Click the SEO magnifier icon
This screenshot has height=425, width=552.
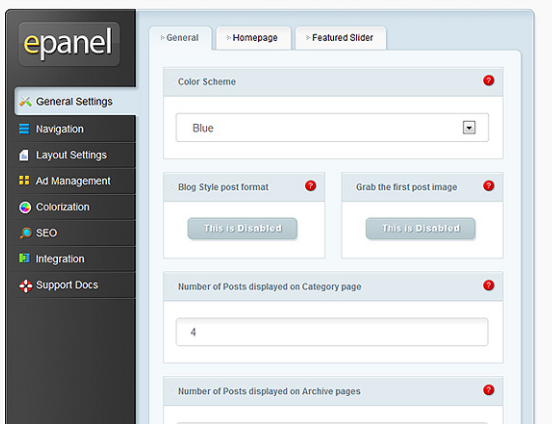point(25,233)
